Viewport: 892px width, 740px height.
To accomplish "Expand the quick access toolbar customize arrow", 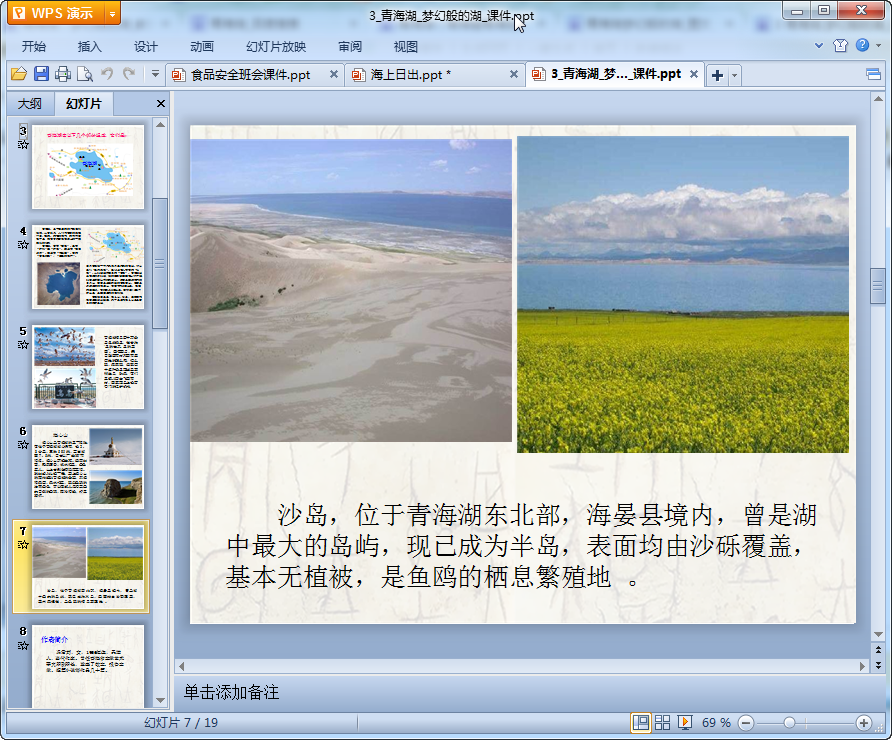I will tap(155, 74).
